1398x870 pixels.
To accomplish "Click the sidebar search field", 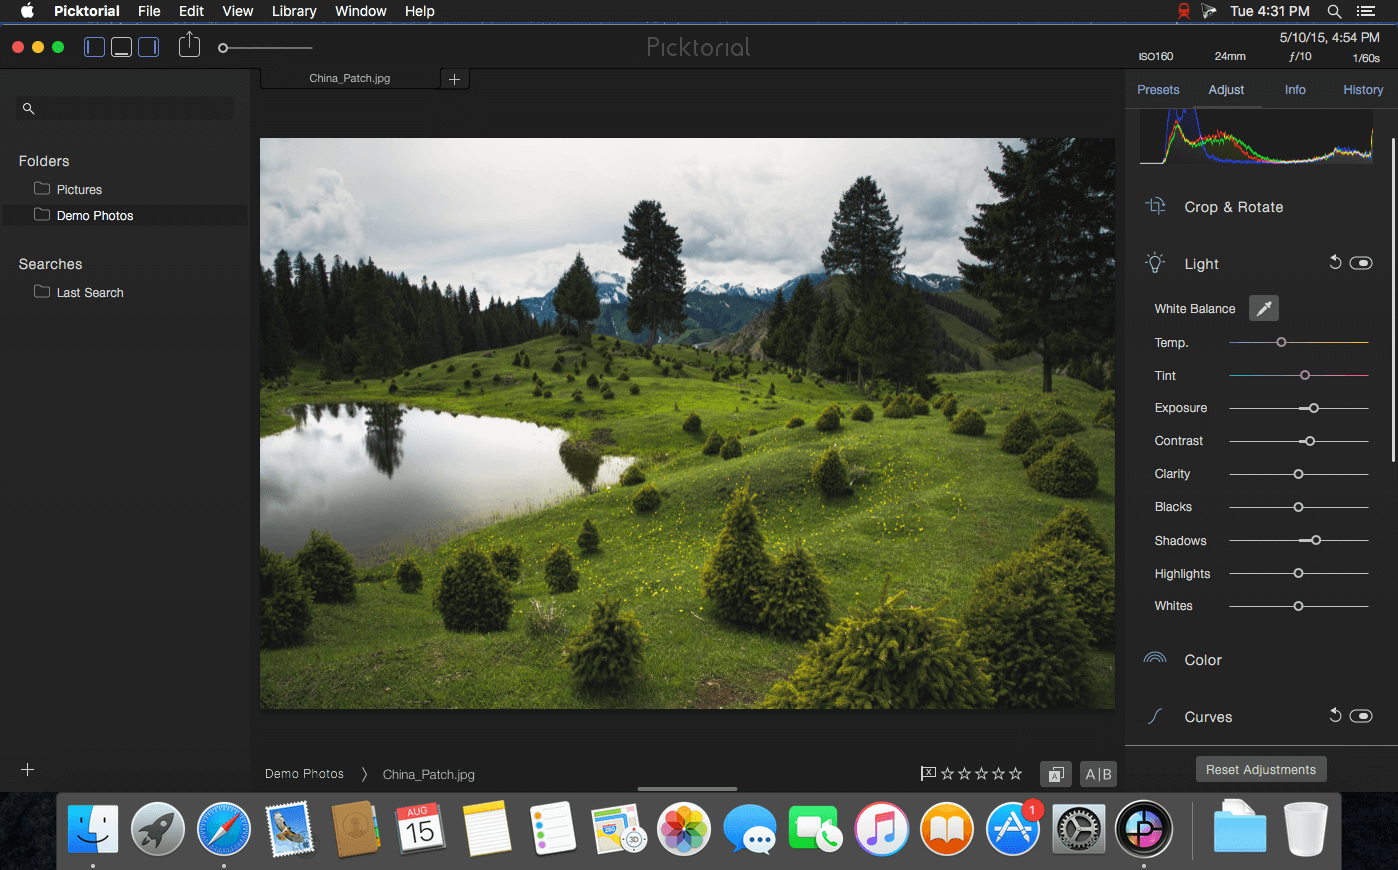I will [x=126, y=108].
